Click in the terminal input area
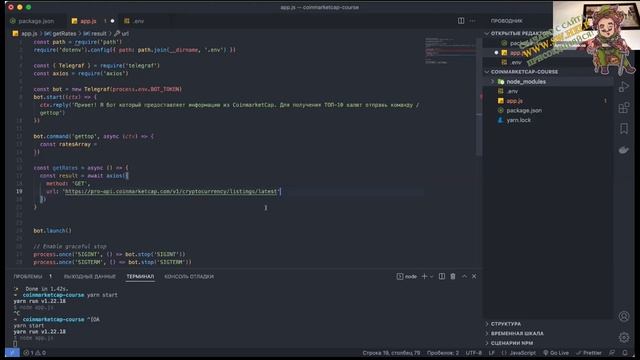 16,344
